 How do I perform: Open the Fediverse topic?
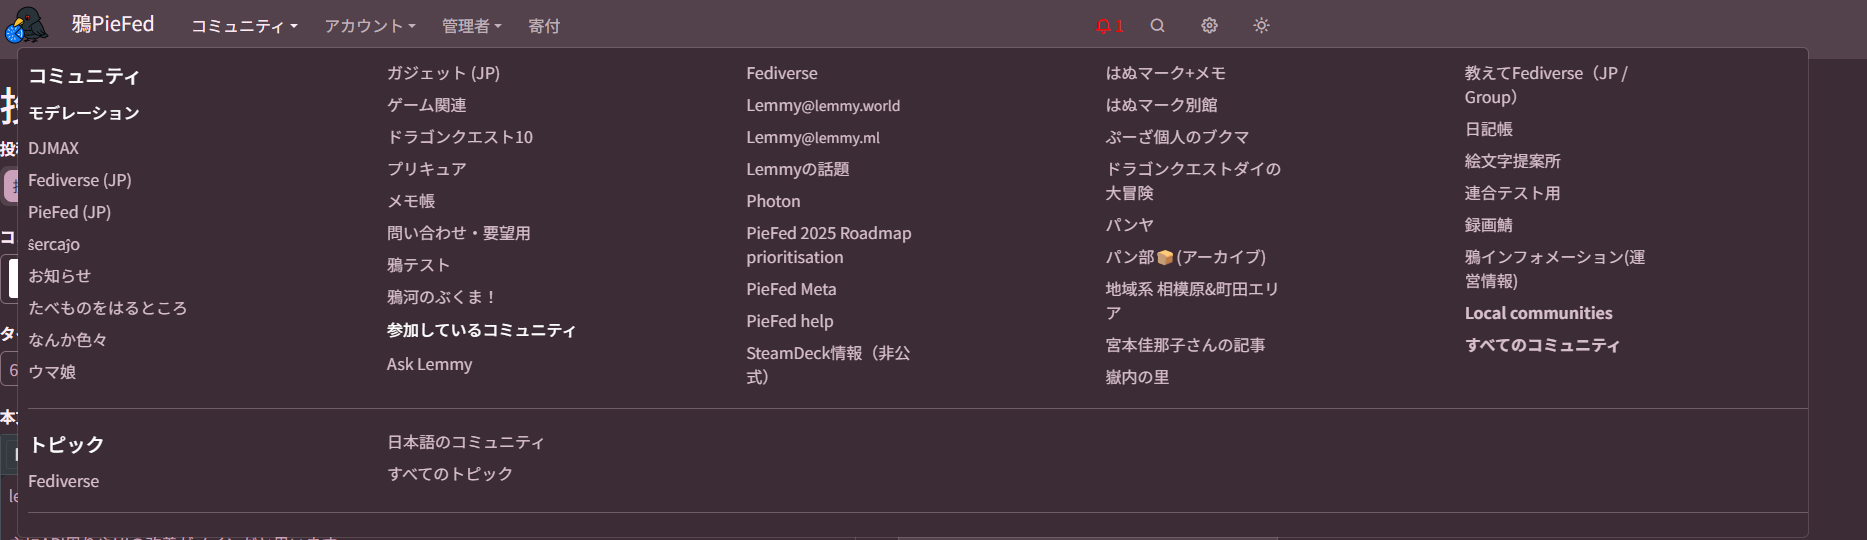point(64,481)
